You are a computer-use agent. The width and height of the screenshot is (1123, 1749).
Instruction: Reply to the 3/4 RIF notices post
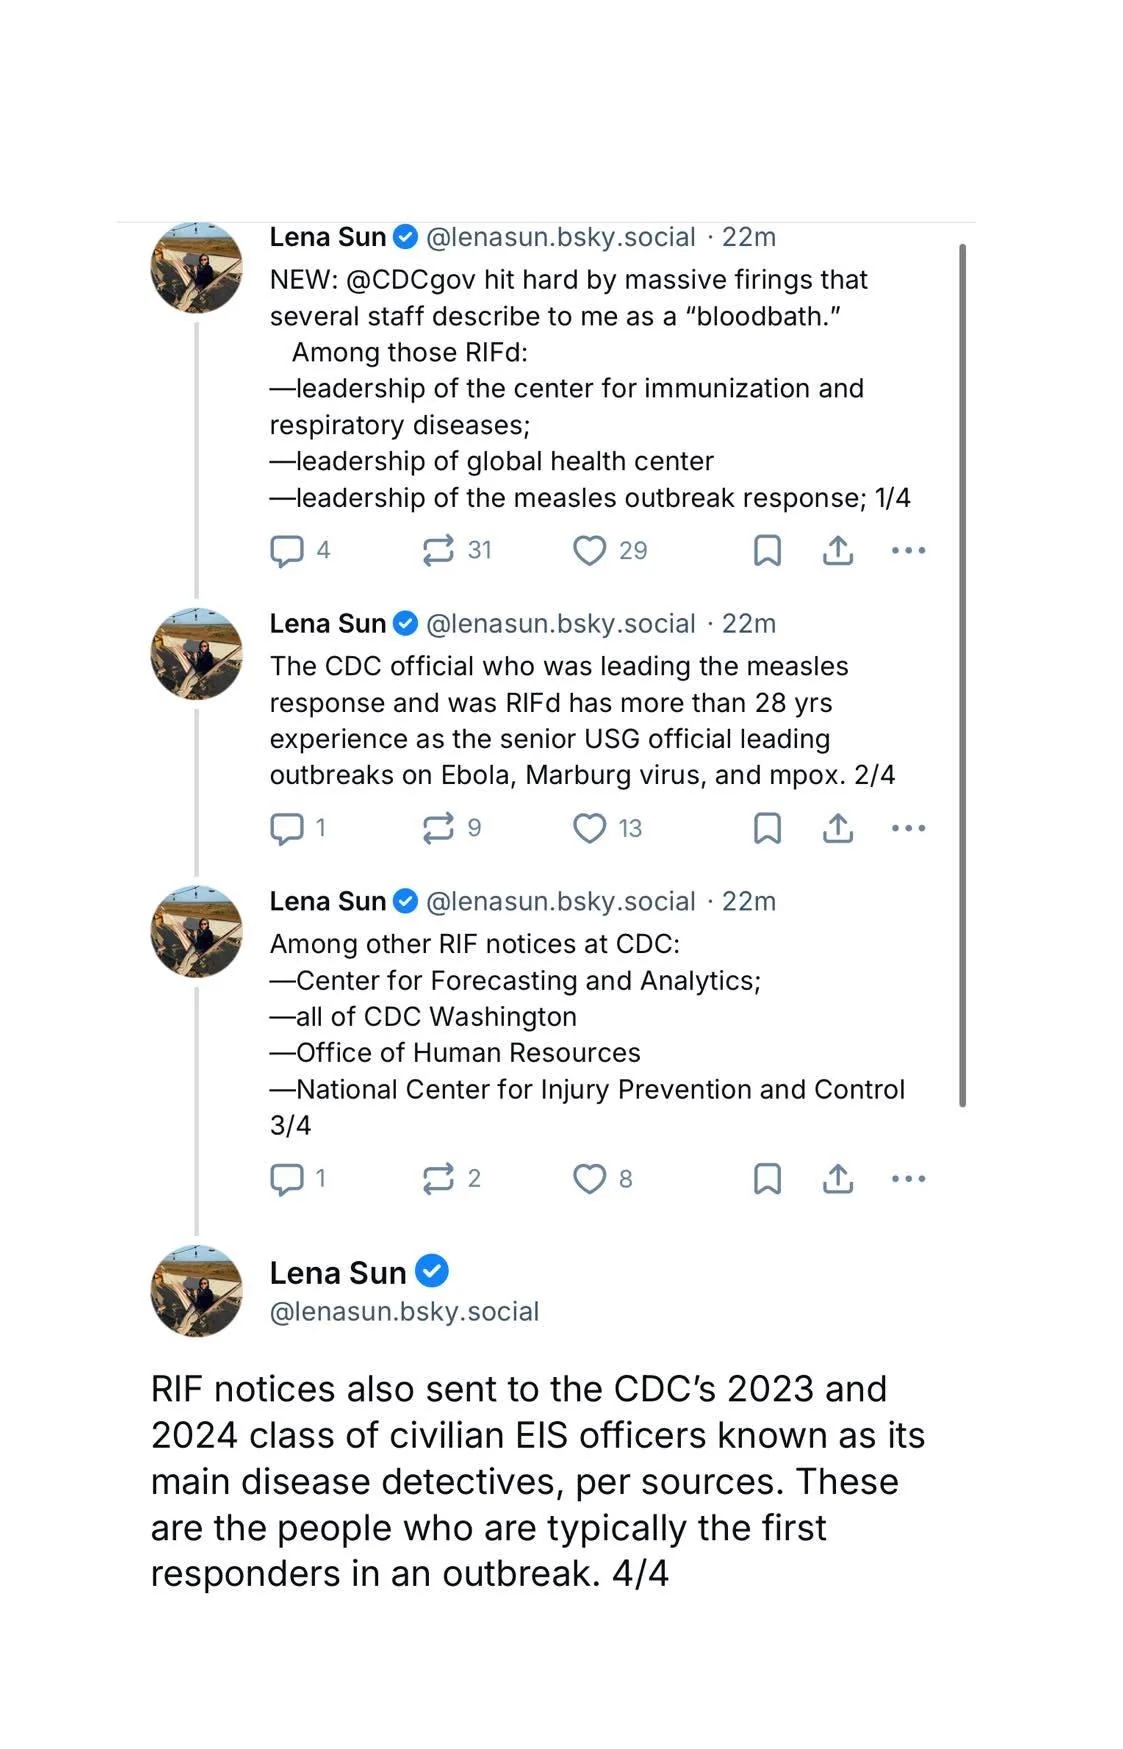[287, 1180]
